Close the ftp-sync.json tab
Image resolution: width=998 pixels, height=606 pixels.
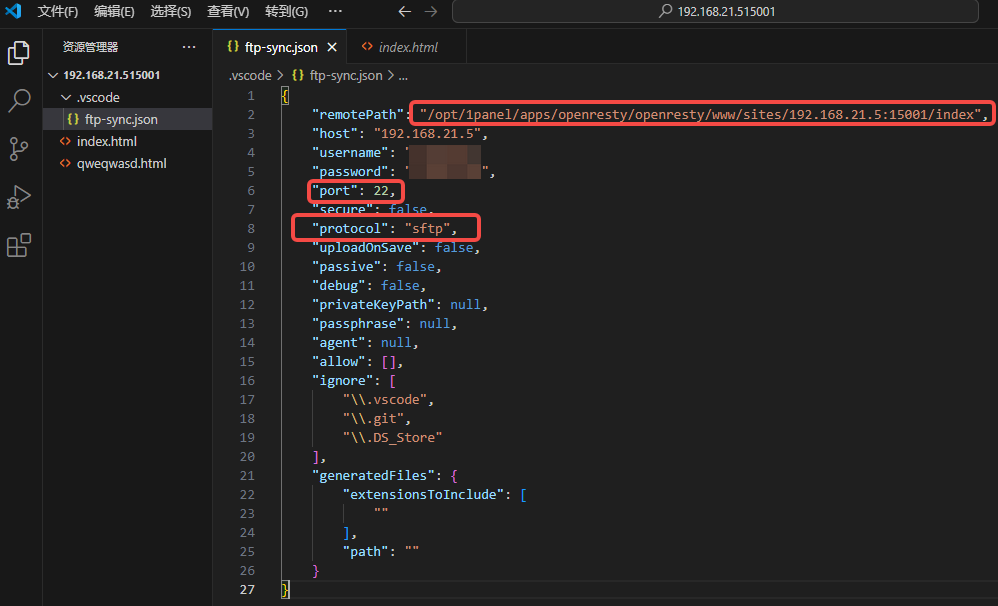[x=332, y=47]
